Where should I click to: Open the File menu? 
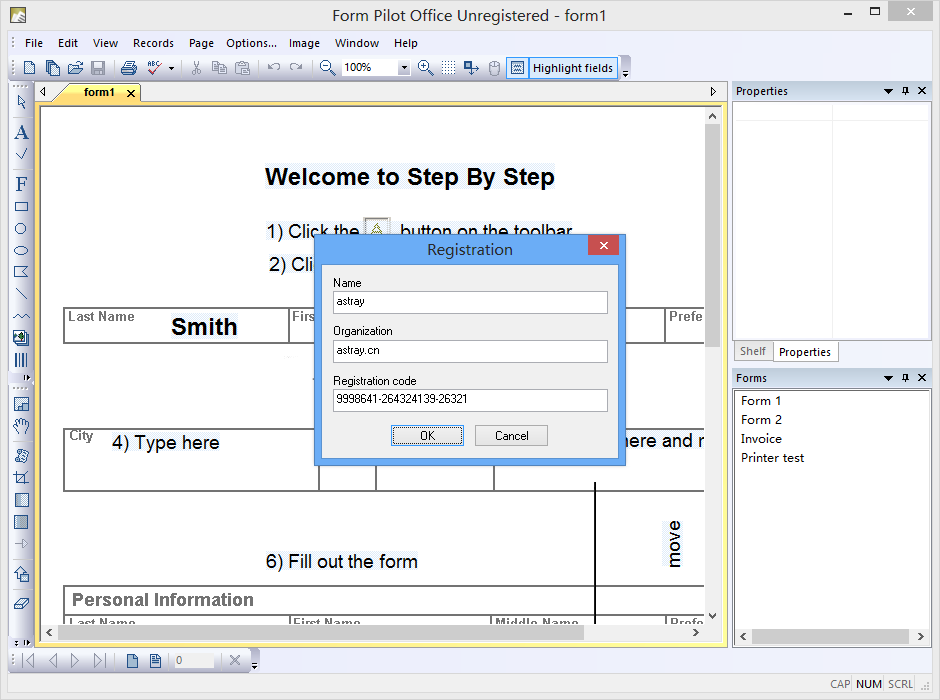click(34, 43)
